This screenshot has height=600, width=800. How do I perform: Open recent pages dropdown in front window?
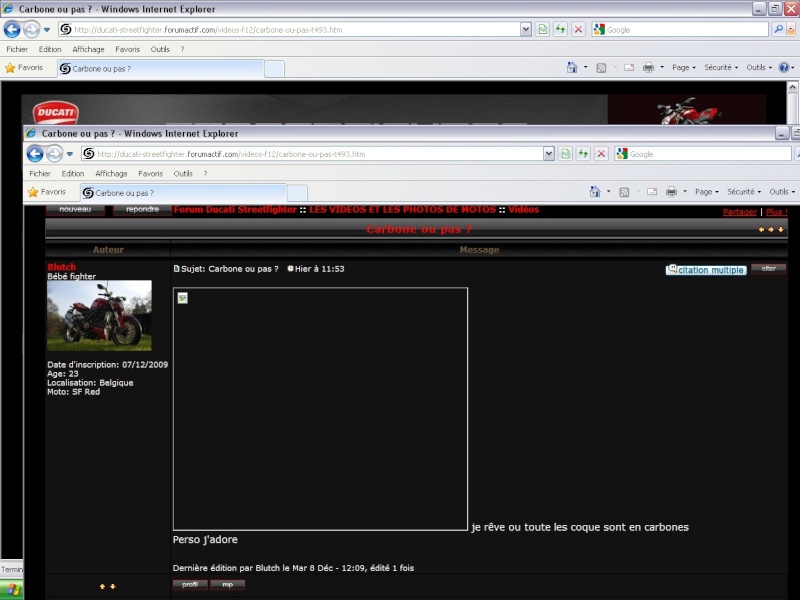pyautogui.click(x=70, y=154)
